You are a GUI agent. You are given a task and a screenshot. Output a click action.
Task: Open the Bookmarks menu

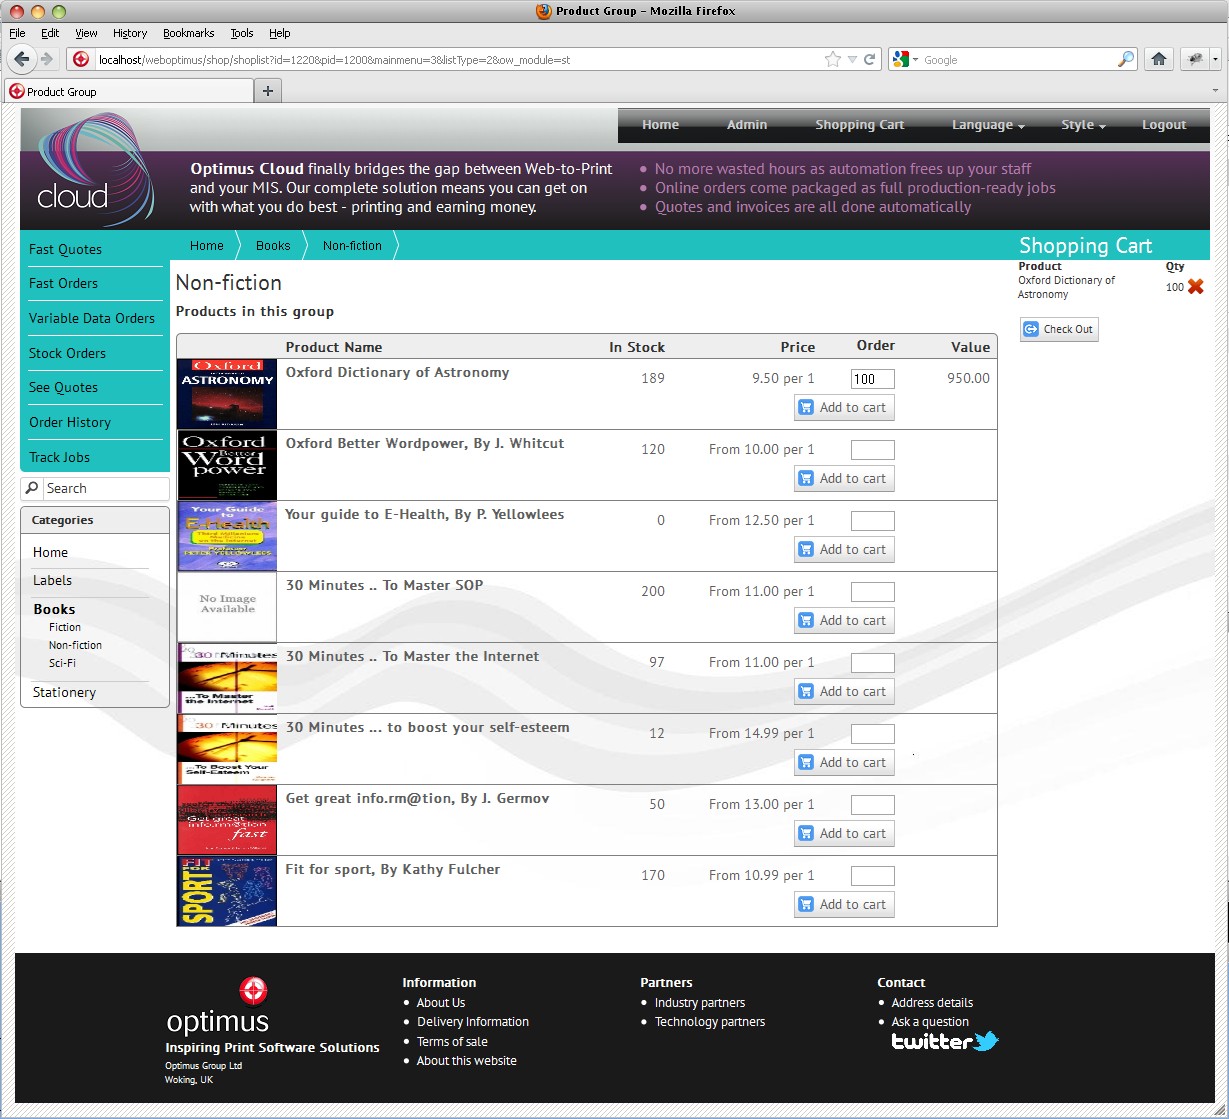point(189,33)
